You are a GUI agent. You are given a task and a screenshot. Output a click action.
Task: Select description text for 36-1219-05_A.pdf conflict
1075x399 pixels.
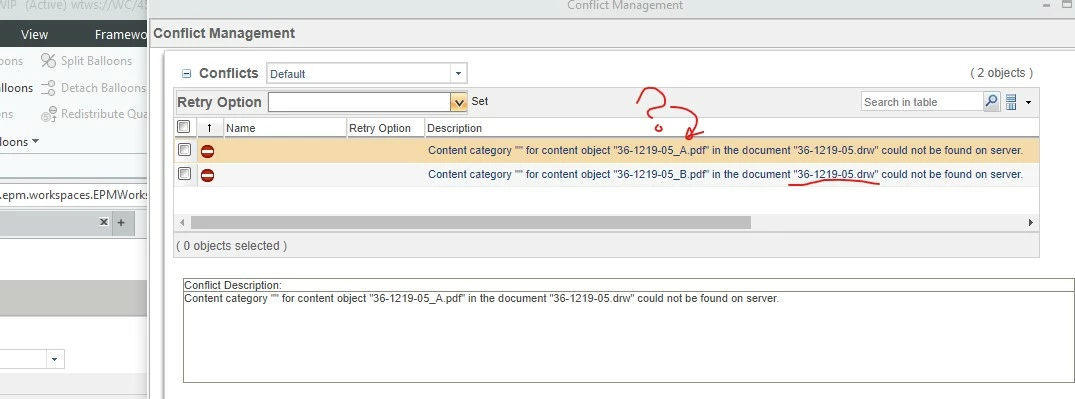pos(725,150)
